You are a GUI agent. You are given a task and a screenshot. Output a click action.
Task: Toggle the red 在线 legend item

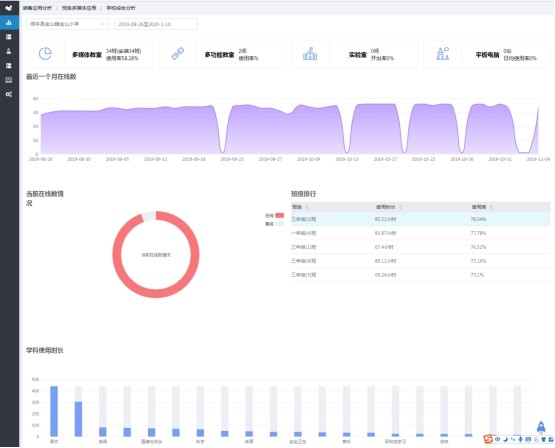(x=274, y=215)
